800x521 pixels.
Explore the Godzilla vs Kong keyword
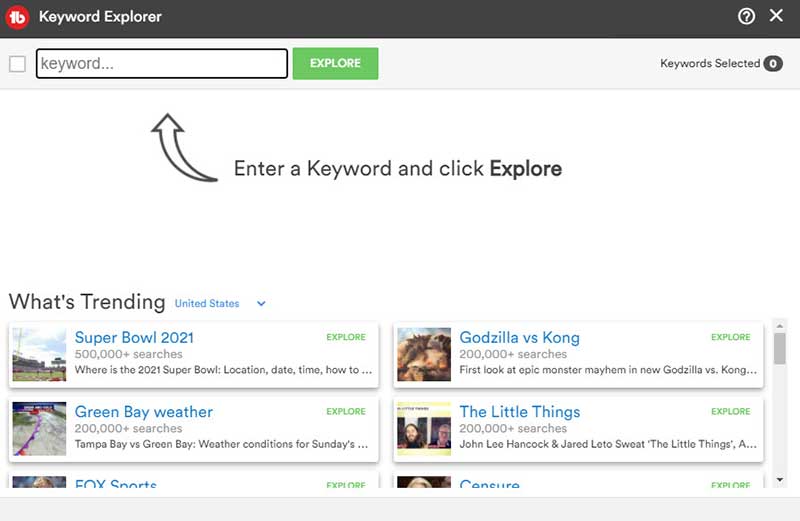[731, 337]
